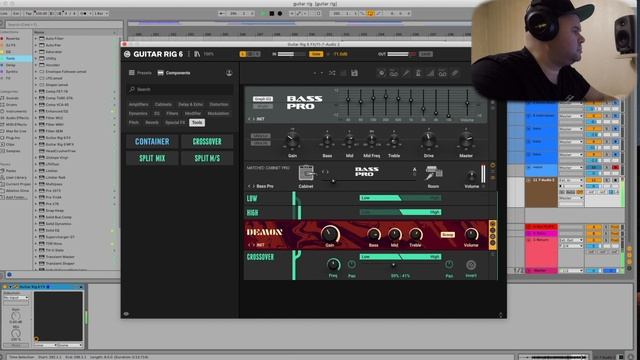640x360 pixels.
Task: Open the tape deck post icon
Action: click(x=442, y=73)
